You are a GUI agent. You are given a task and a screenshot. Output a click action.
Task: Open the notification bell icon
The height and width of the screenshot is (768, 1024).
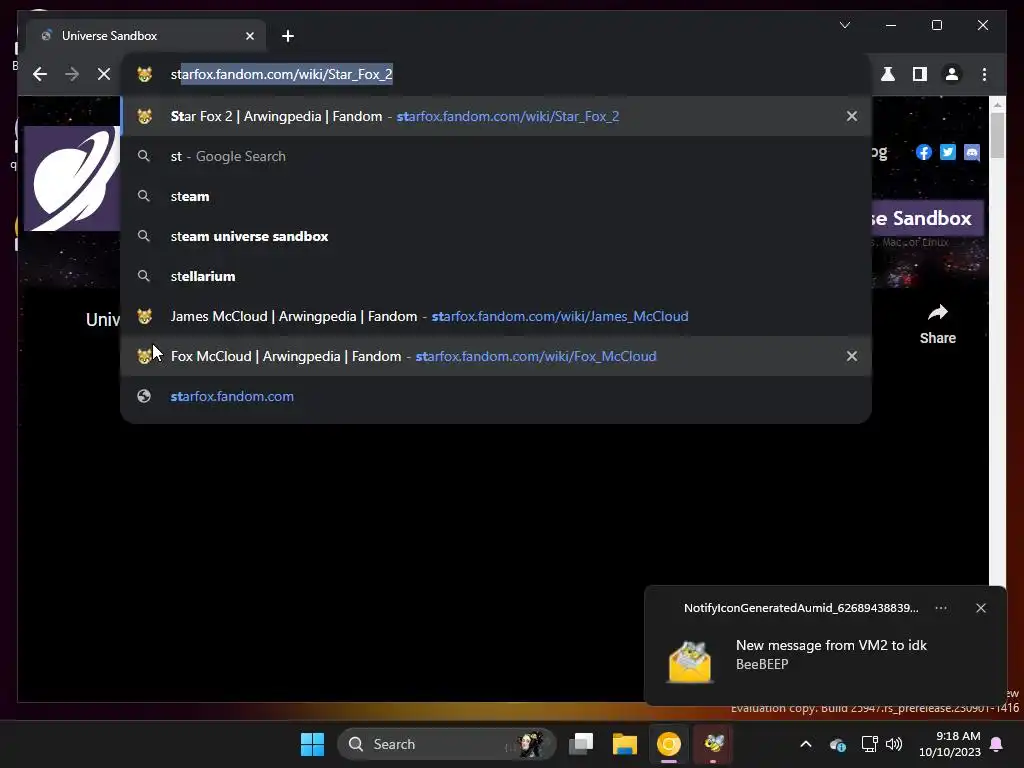pyautogui.click(x=997, y=744)
